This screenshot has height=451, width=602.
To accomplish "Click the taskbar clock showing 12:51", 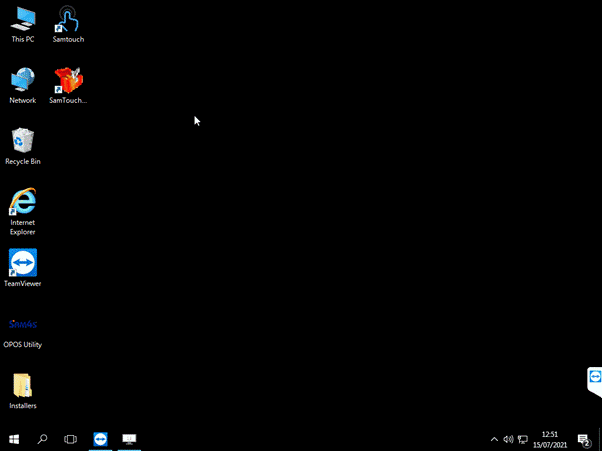I will coord(549,439).
